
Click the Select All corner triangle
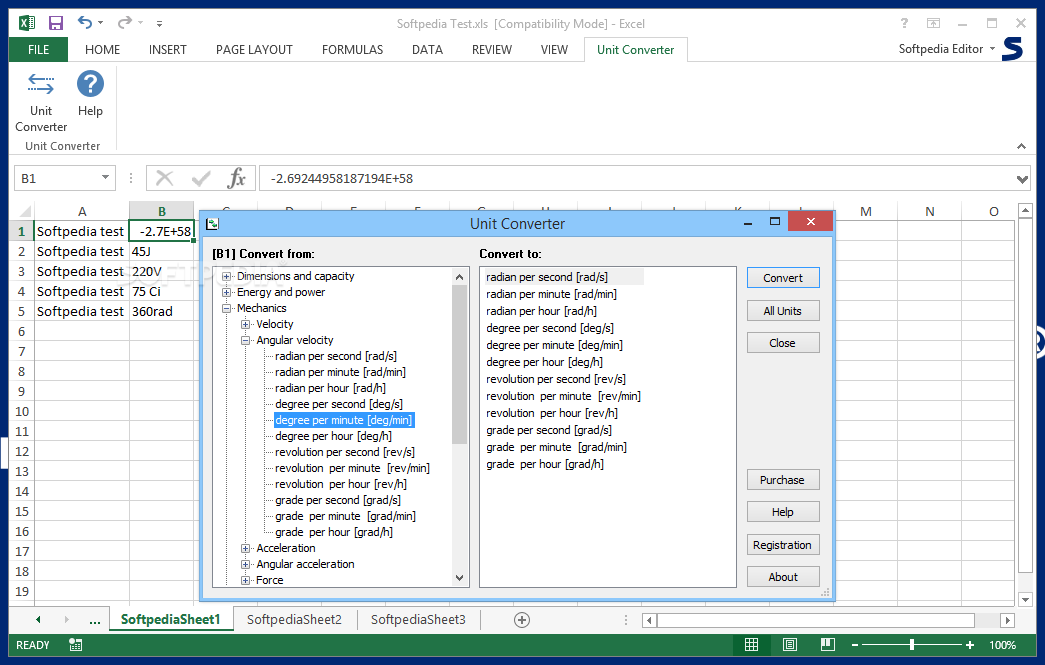(x=25, y=211)
